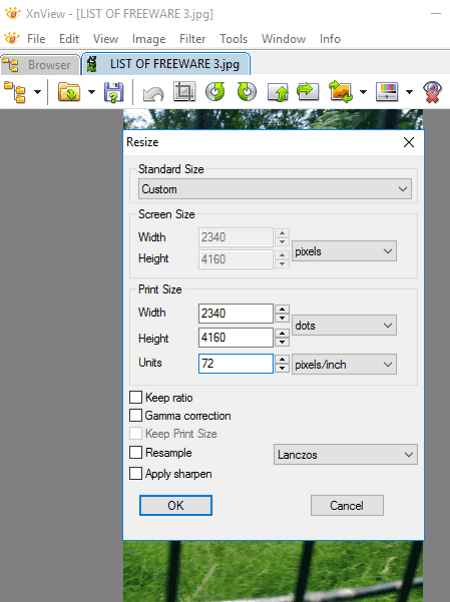
Task: Rotate image clockwise using toolbar icon
Action: tap(247, 92)
